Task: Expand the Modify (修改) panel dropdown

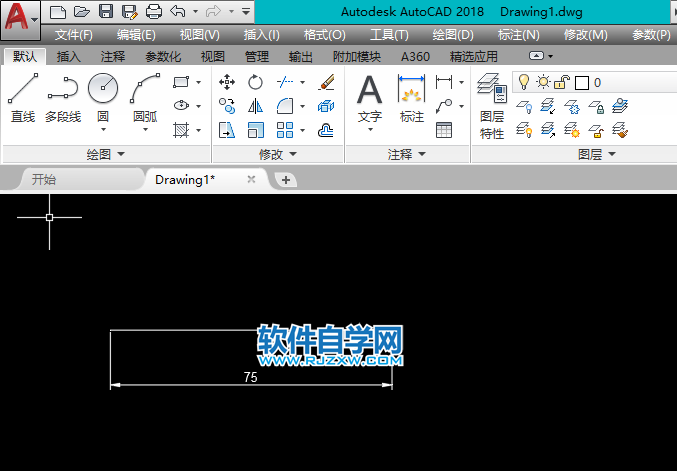Action: (x=278, y=154)
